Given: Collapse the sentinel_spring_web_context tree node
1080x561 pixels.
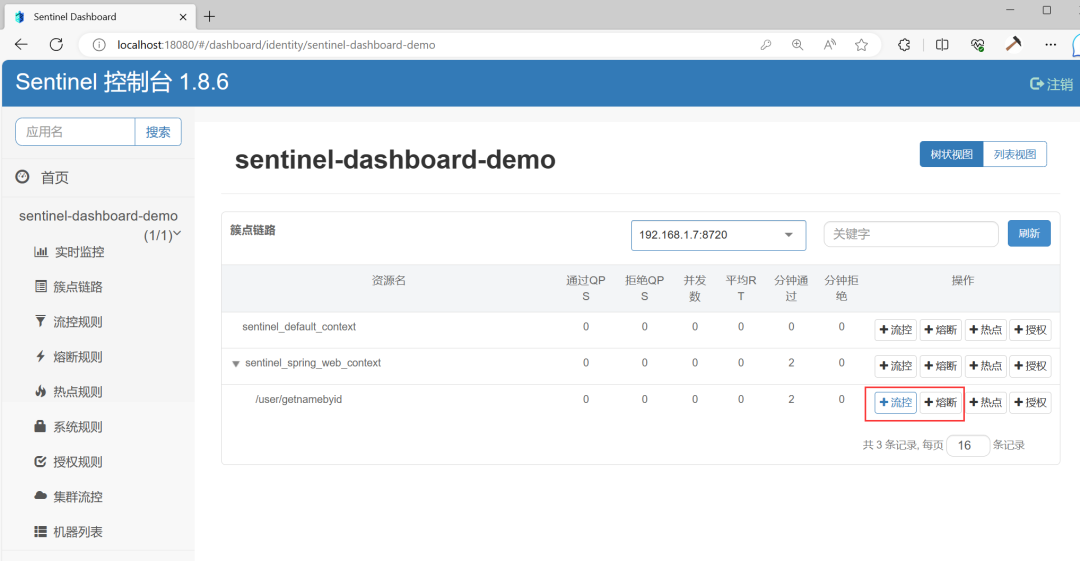Looking at the screenshot, I should tap(236, 364).
